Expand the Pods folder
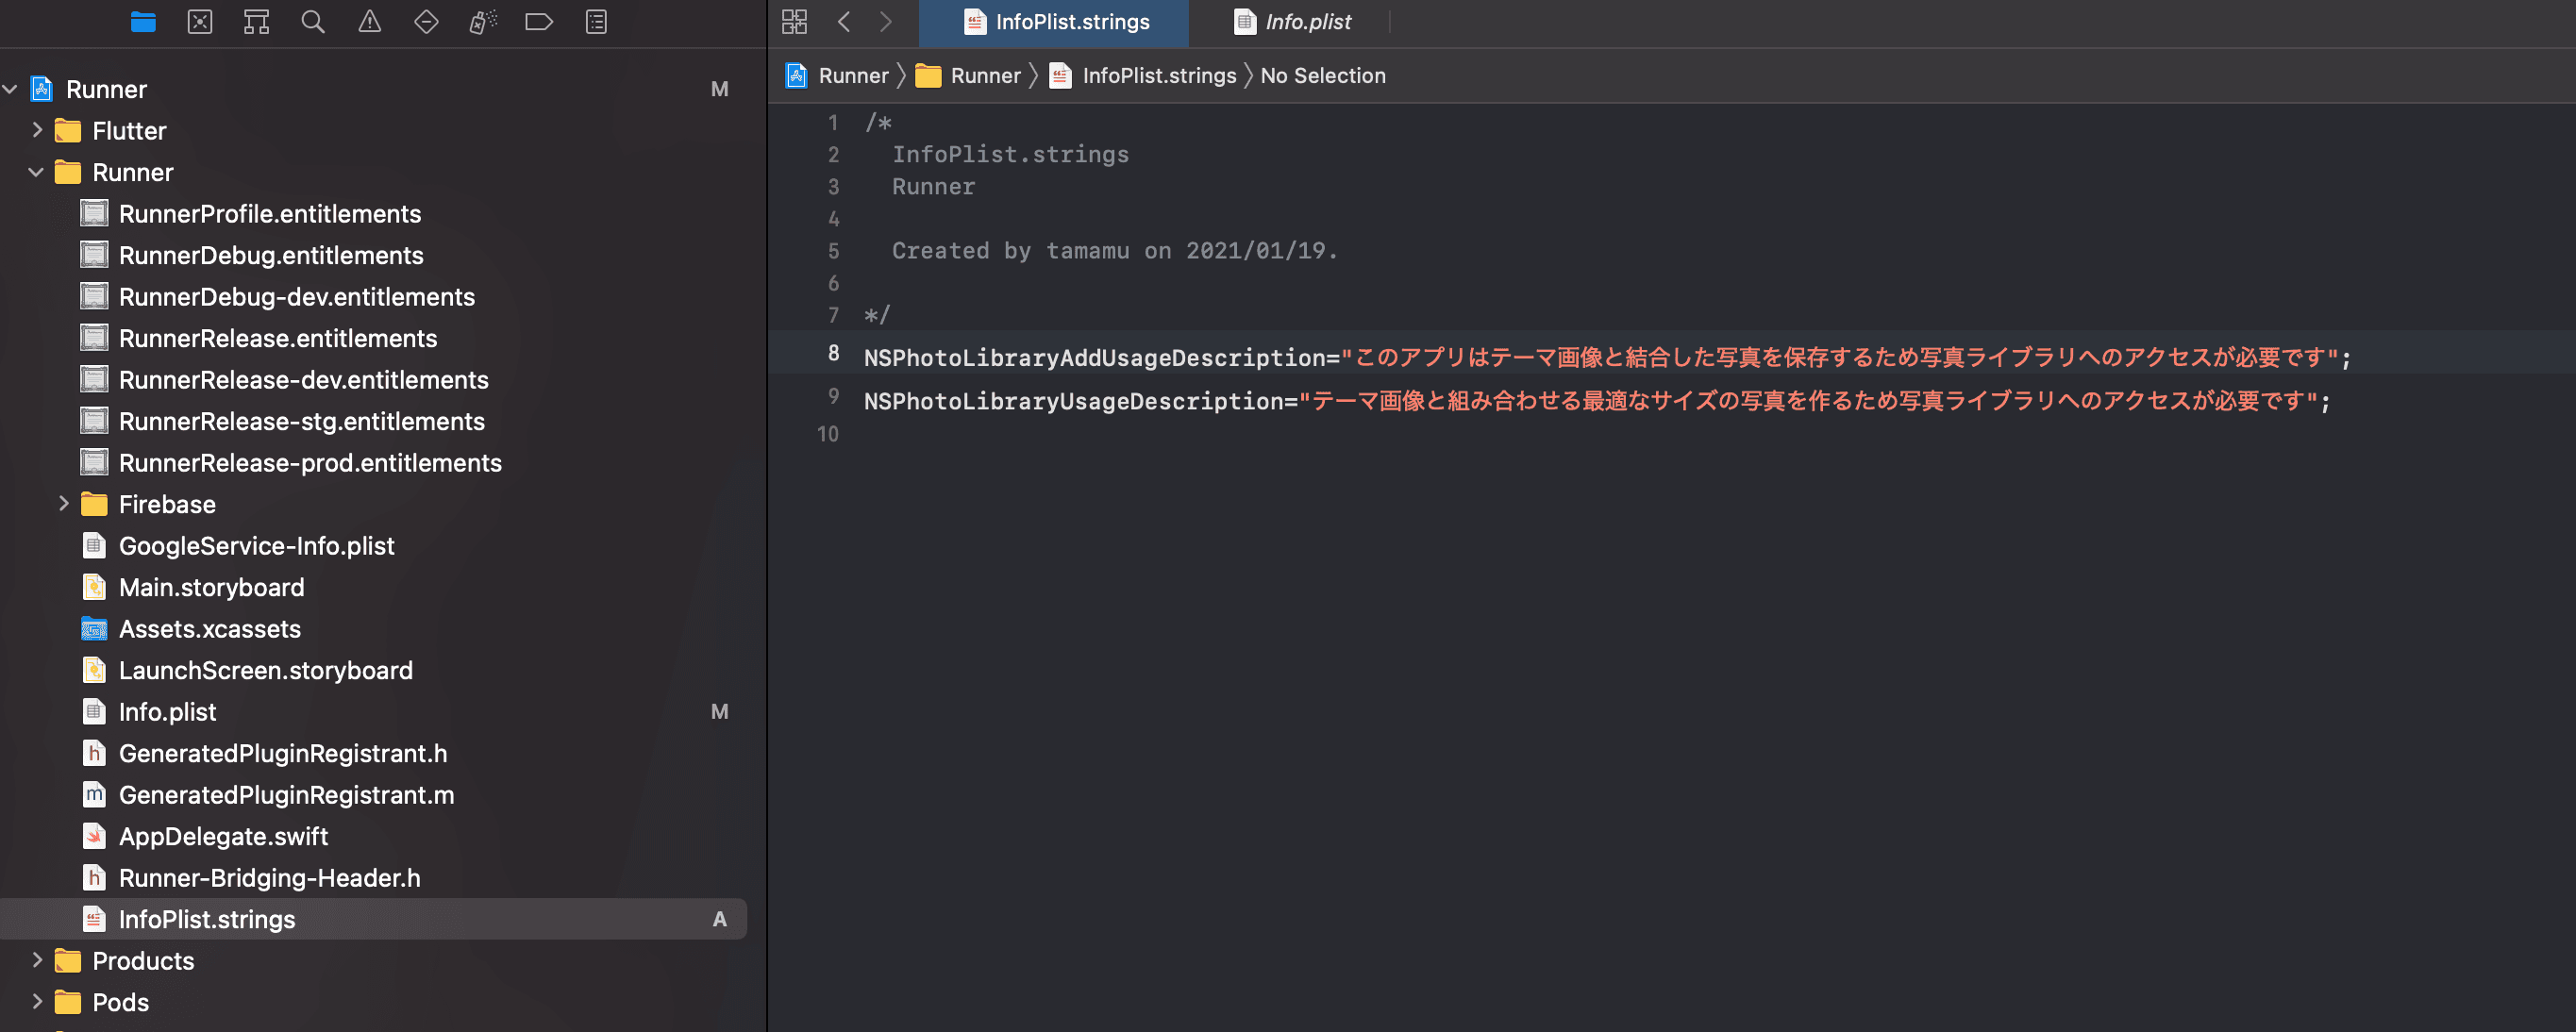Image resolution: width=2576 pixels, height=1032 pixels. tap(37, 1002)
